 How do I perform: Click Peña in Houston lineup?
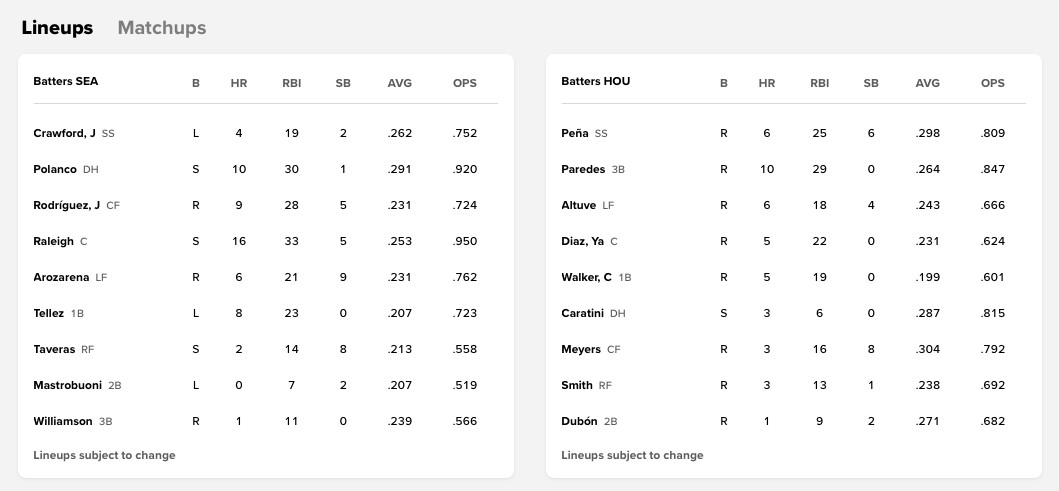575,133
